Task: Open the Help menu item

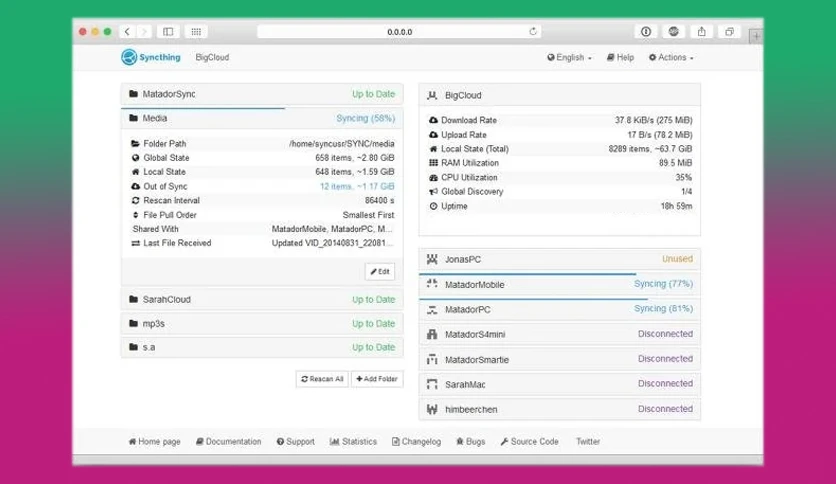Action: (620, 58)
